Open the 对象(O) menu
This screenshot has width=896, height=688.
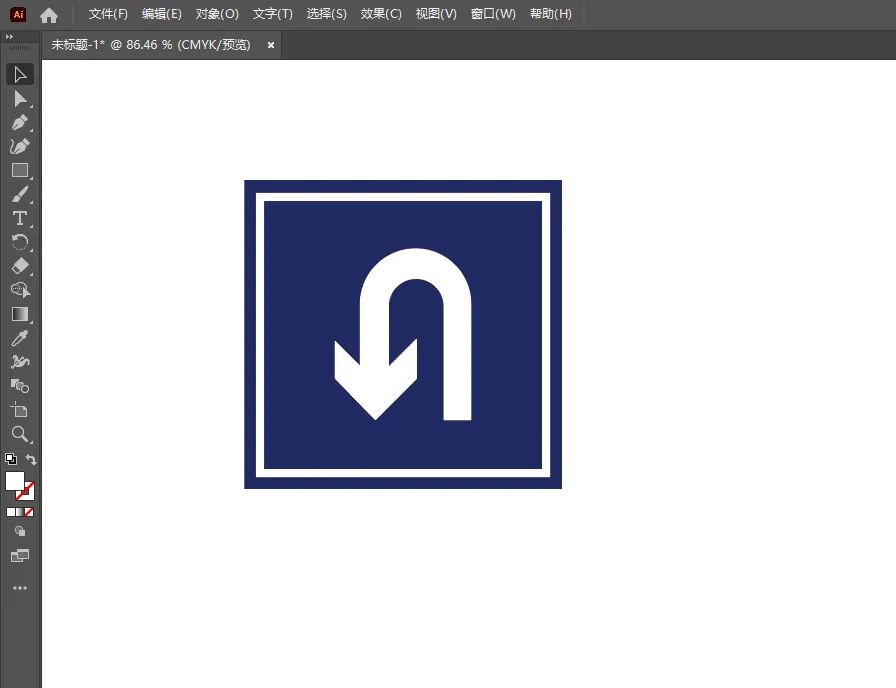(217, 14)
